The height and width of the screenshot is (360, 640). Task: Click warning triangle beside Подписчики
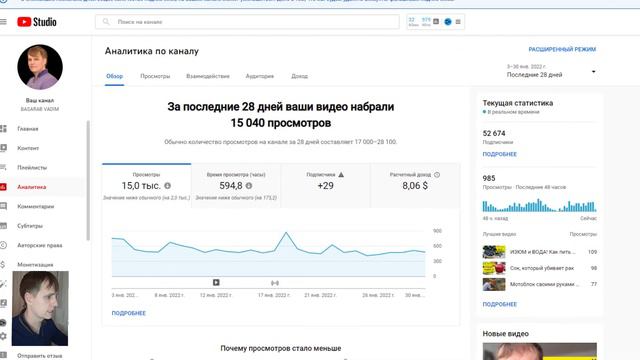tap(341, 175)
